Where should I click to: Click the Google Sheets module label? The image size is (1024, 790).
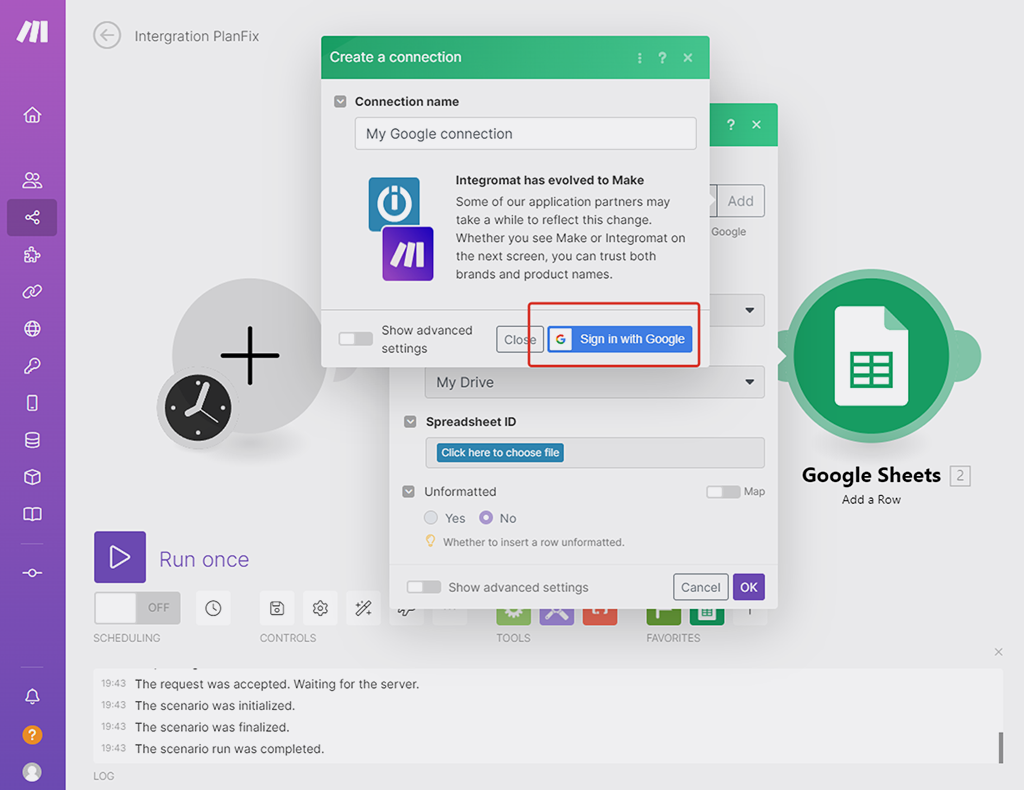pyautogui.click(x=871, y=475)
